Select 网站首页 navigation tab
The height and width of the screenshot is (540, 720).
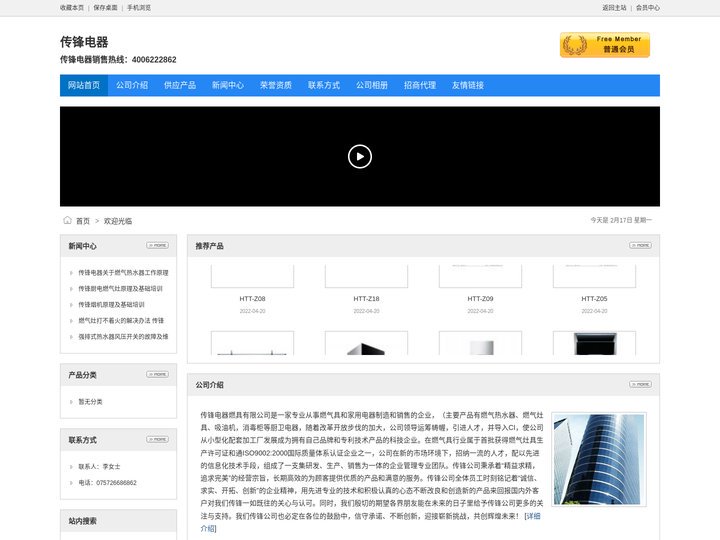pos(84,85)
